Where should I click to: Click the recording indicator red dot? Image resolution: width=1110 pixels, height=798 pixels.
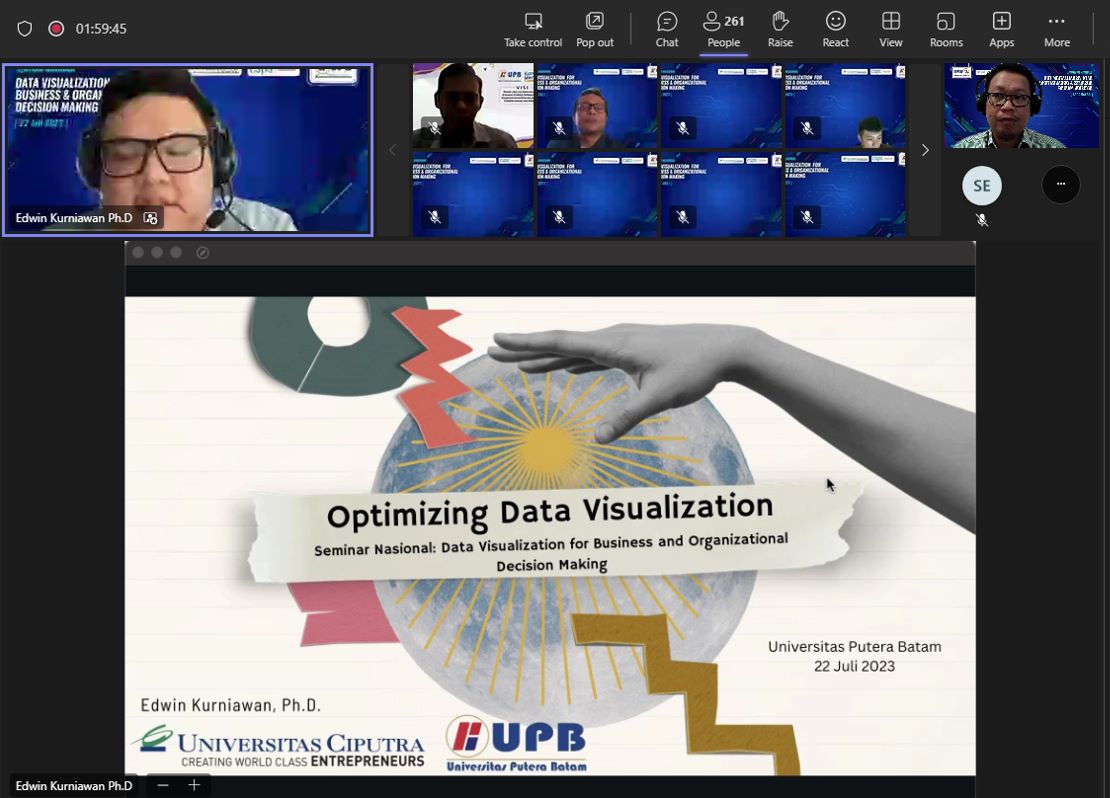coord(56,29)
